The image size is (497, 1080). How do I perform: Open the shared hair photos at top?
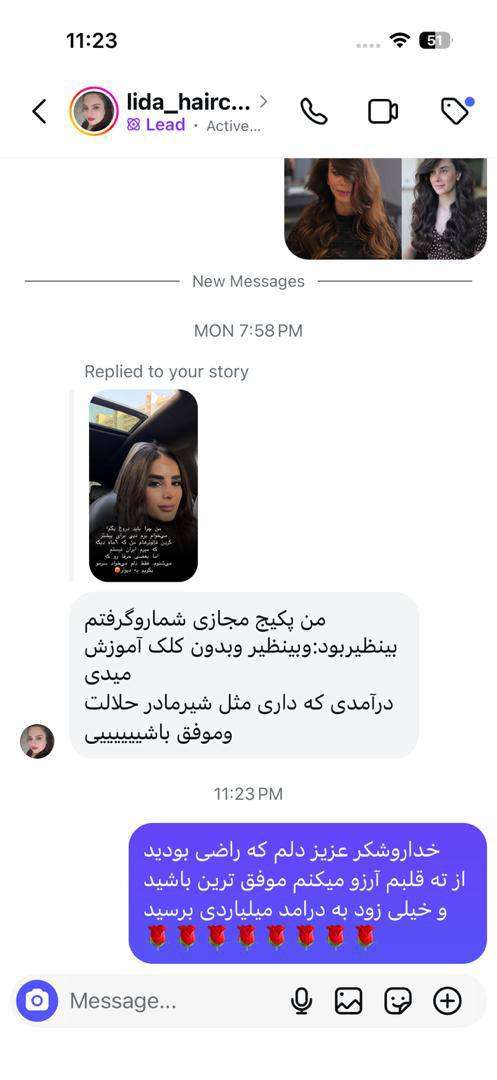point(385,209)
